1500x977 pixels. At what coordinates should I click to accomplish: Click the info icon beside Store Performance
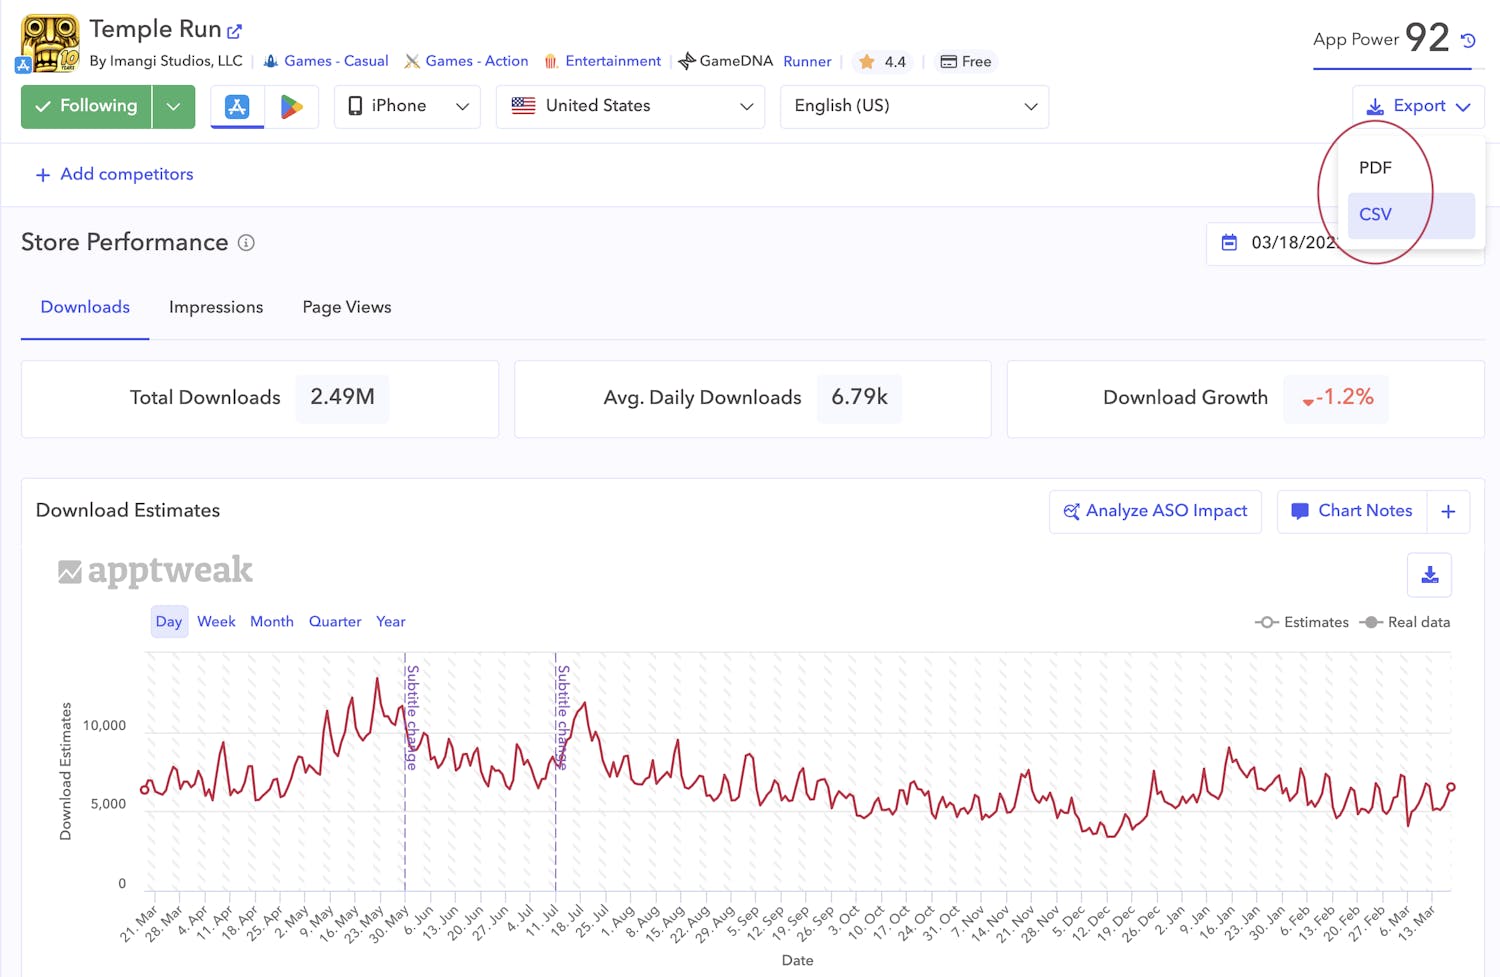pos(246,242)
